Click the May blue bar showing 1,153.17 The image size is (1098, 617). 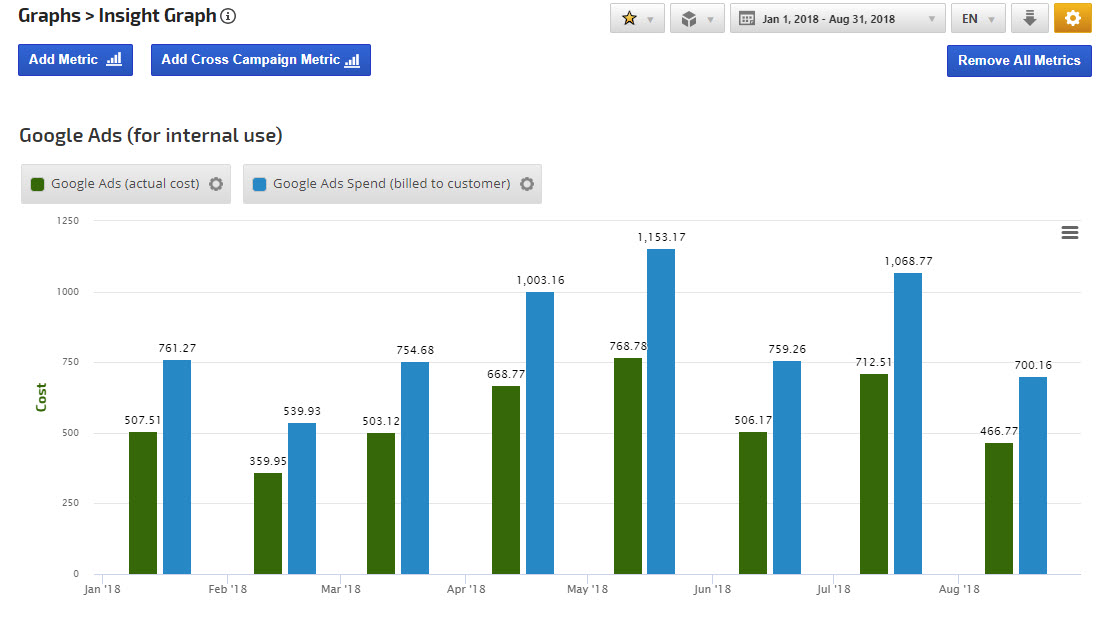[661, 410]
